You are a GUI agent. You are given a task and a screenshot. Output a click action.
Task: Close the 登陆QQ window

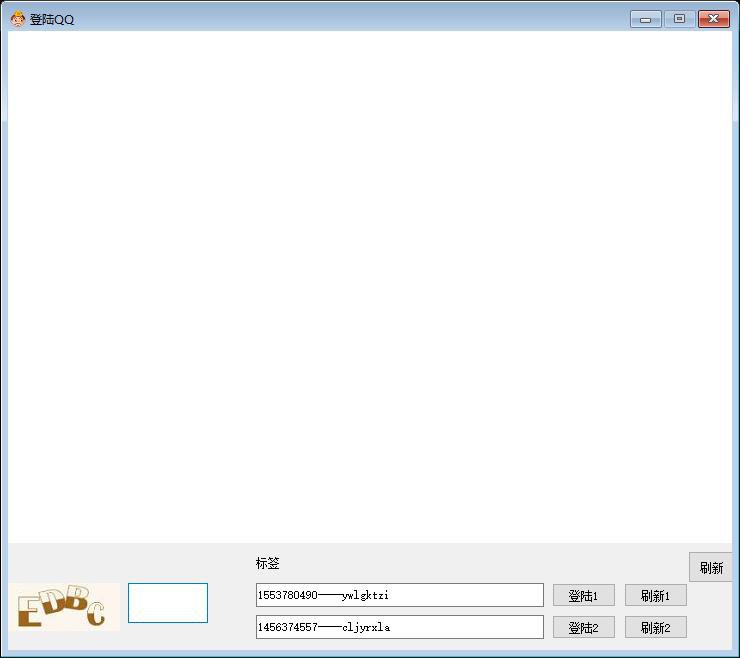point(713,19)
